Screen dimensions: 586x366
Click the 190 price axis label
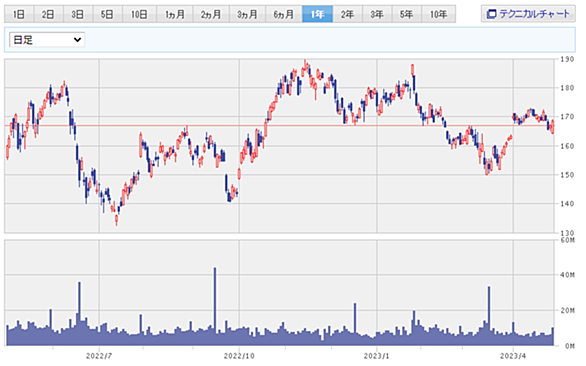[x=567, y=59]
